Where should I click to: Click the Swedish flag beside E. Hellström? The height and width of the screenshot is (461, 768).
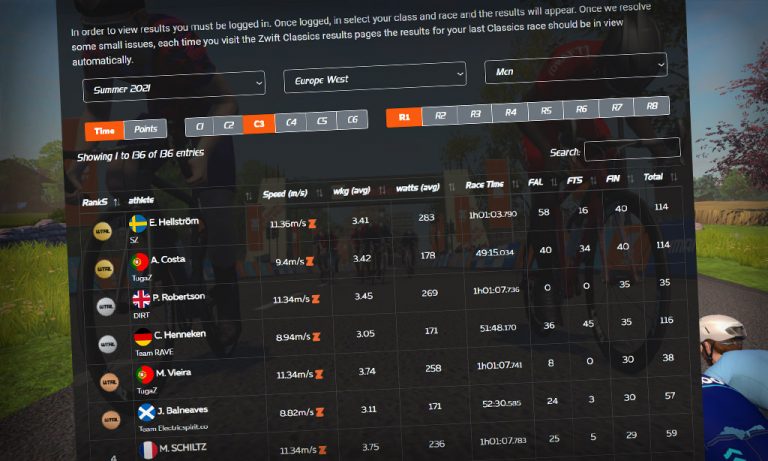tap(138, 224)
